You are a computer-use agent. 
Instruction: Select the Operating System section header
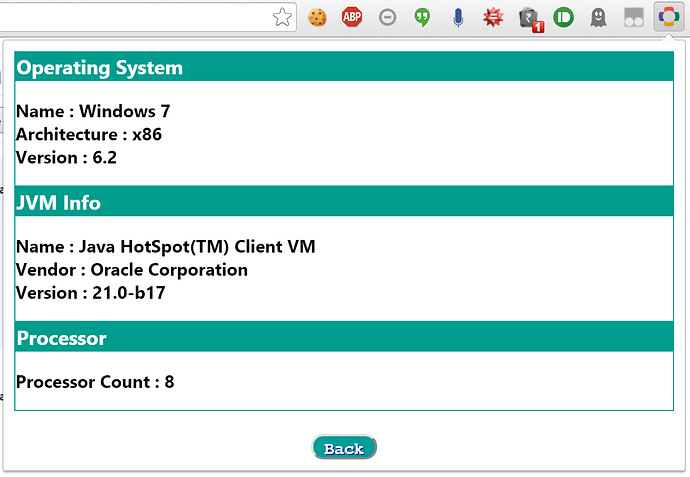point(344,67)
